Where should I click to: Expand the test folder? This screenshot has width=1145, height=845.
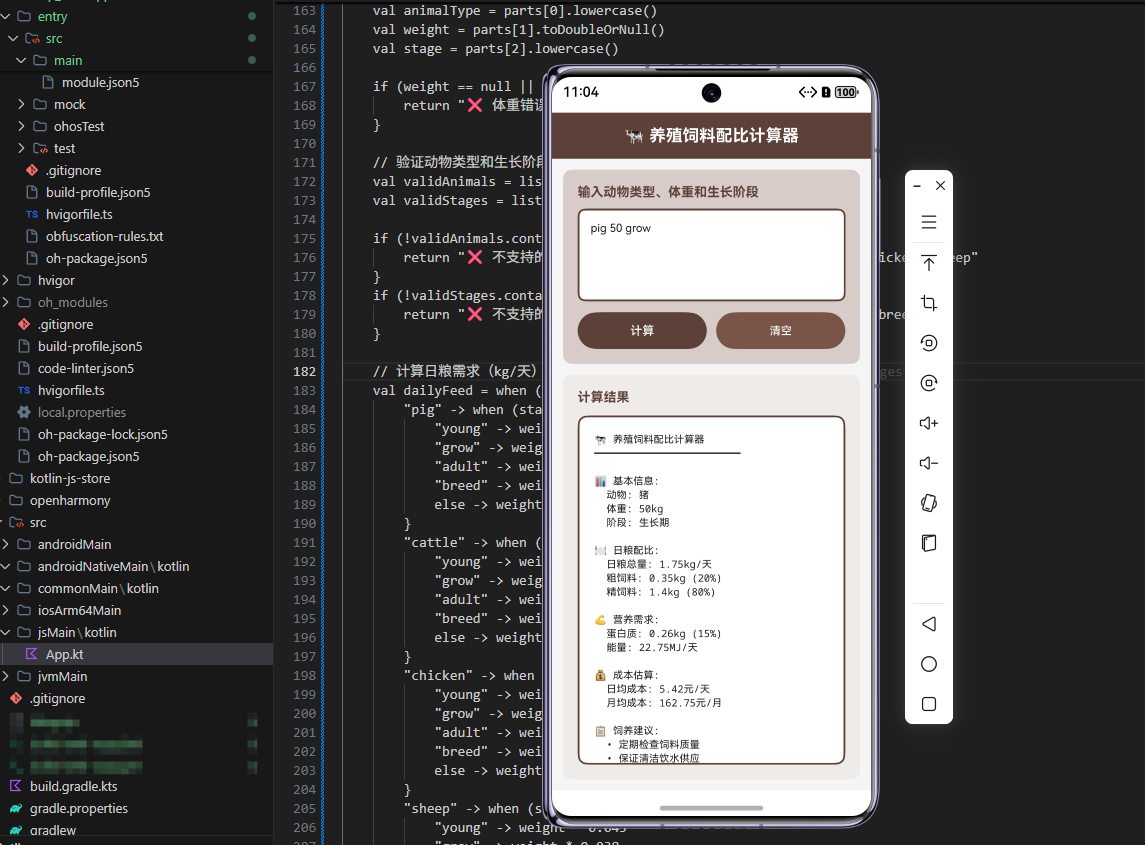[20, 148]
